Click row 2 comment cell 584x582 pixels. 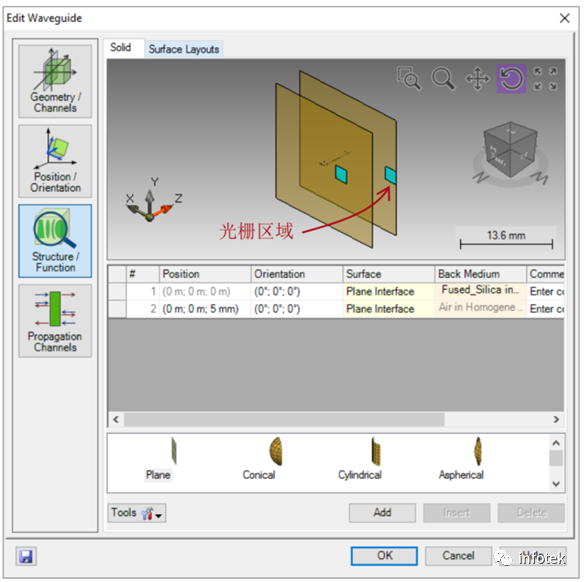pos(546,309)
